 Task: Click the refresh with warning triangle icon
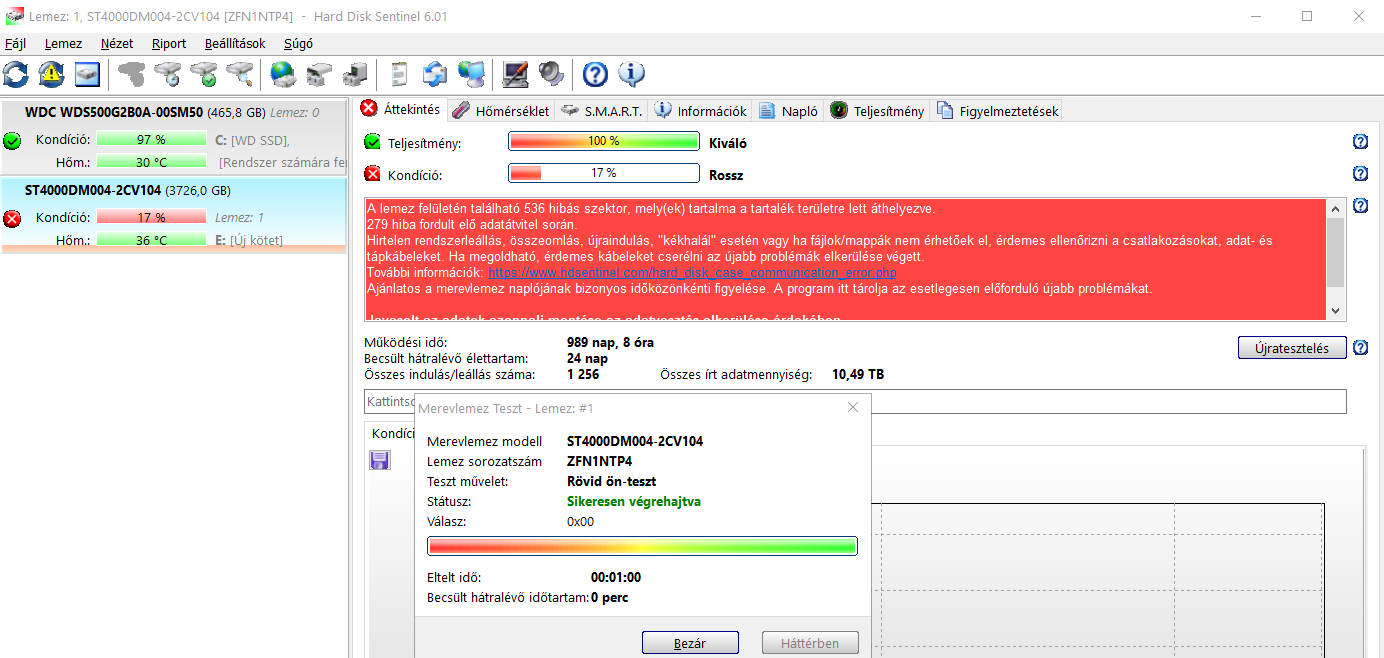pos(52,74)
